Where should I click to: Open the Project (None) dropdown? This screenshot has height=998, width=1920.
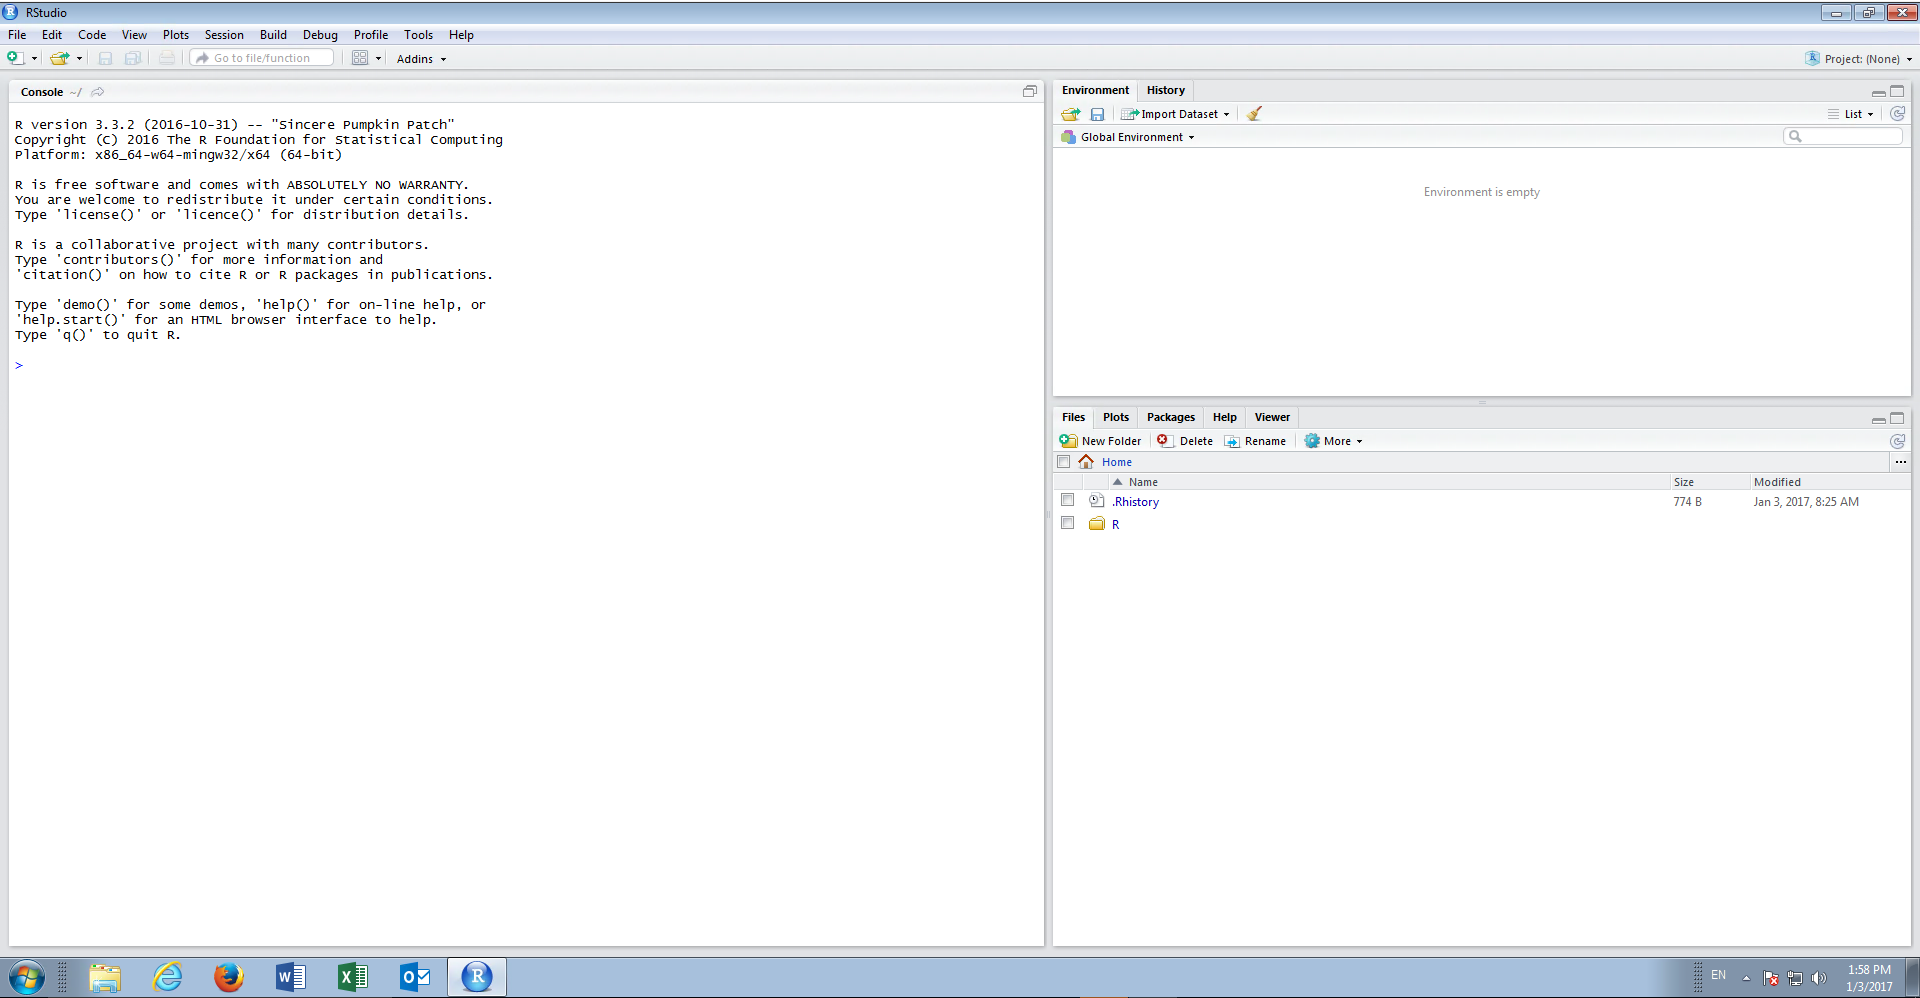coord(1859,59)
